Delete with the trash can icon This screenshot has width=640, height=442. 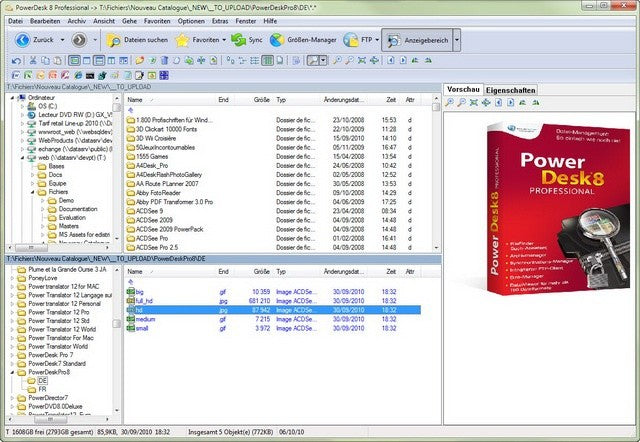click(x=164, y=61)
